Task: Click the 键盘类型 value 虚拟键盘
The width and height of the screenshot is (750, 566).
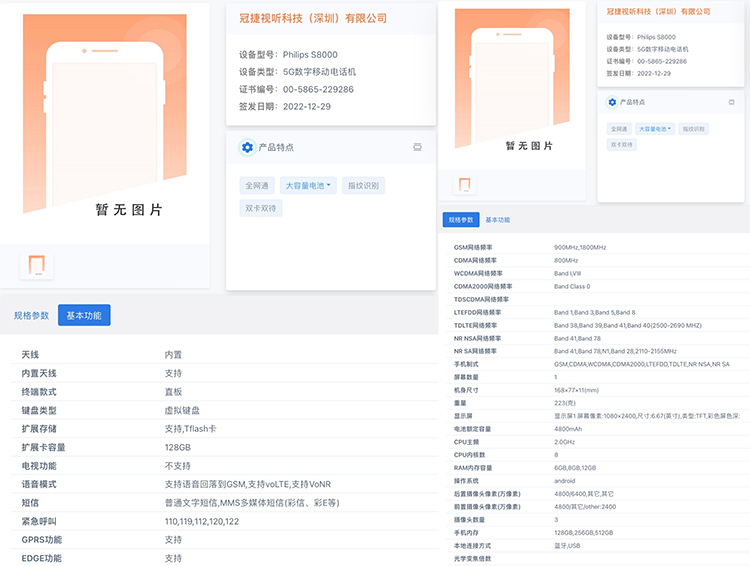Action: point(182,411)
